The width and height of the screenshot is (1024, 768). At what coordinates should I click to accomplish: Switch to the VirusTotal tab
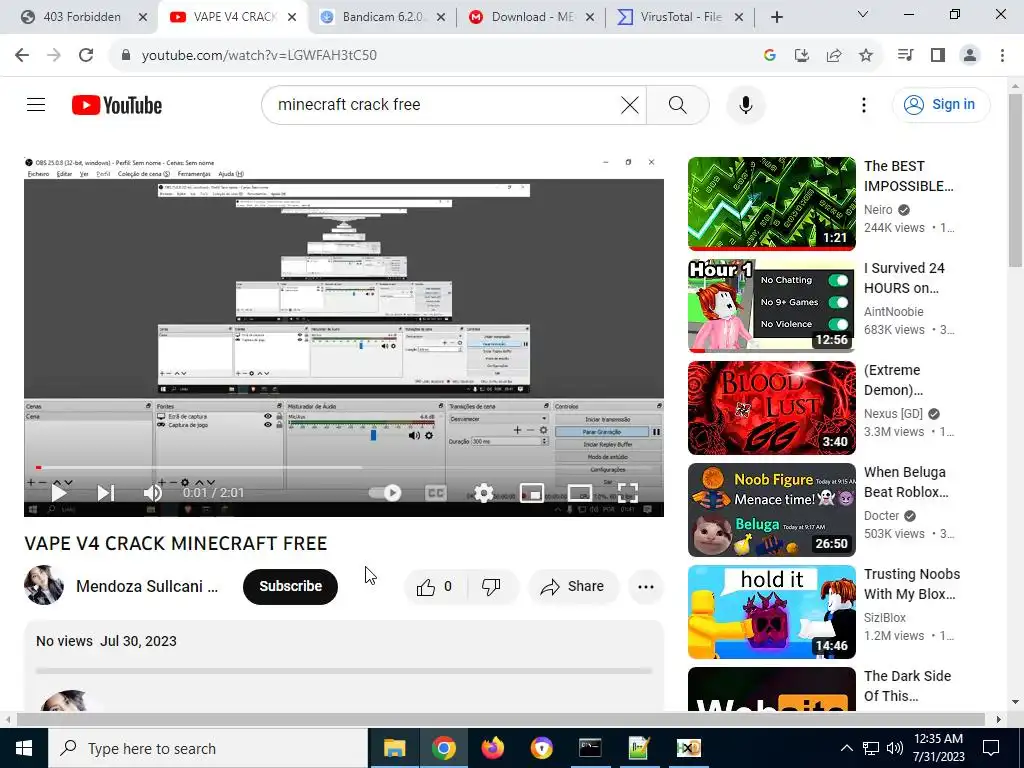(x=680, y=17)
